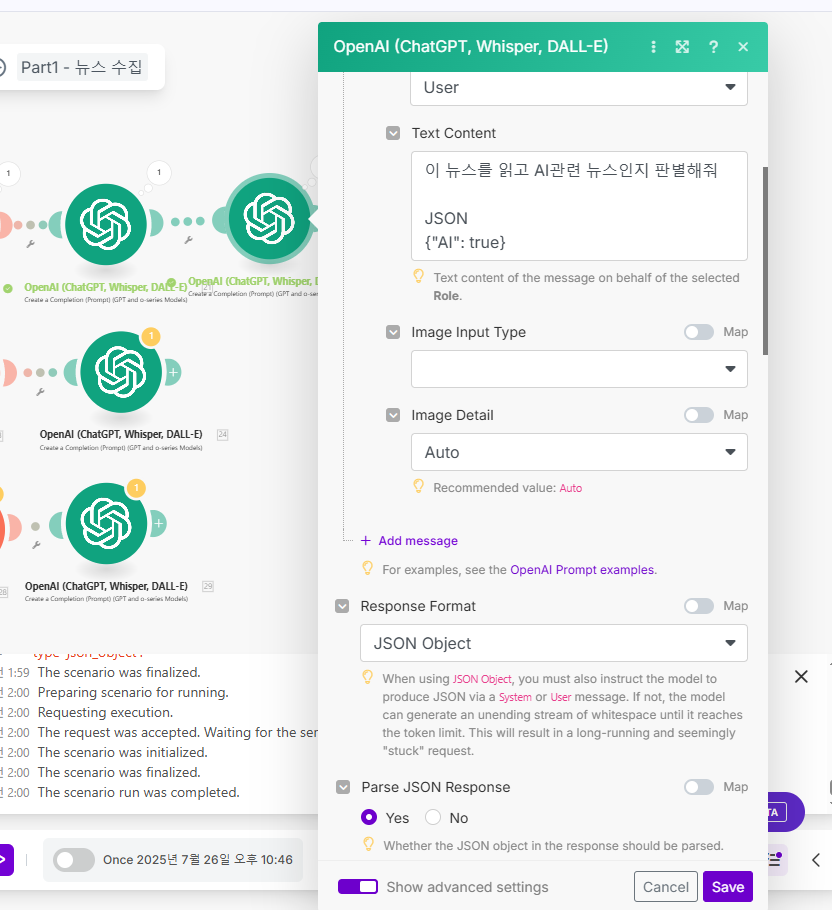Click wrench filter icon between top-row OpenAI modules

click(189, 240)
